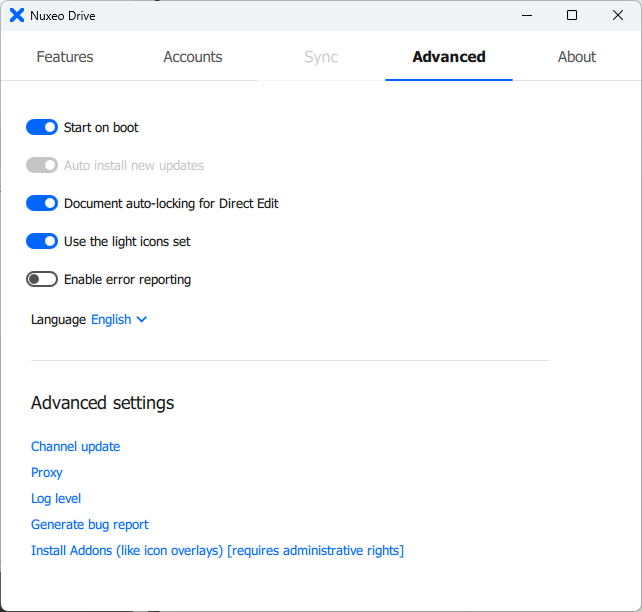
Task: Click Generate bug report
Action: (x=90, y=525)
